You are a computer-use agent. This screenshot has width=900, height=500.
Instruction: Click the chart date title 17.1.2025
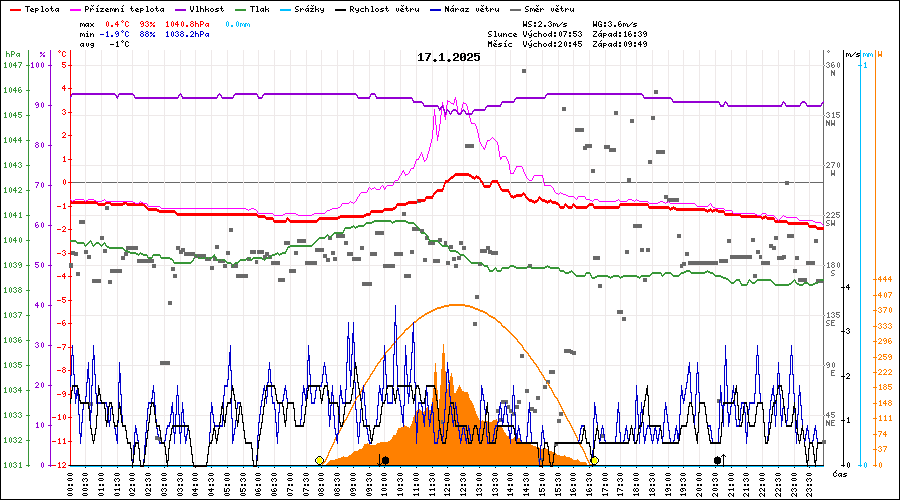tap(449, 57)
